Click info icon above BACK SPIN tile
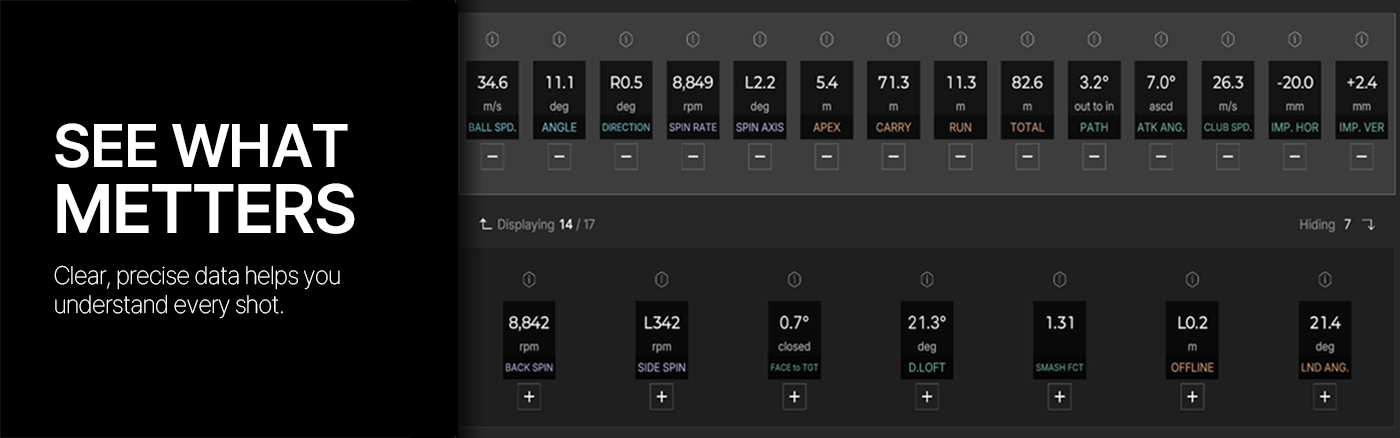Viewport: 1400px width, 438px height. pos(529,279)
